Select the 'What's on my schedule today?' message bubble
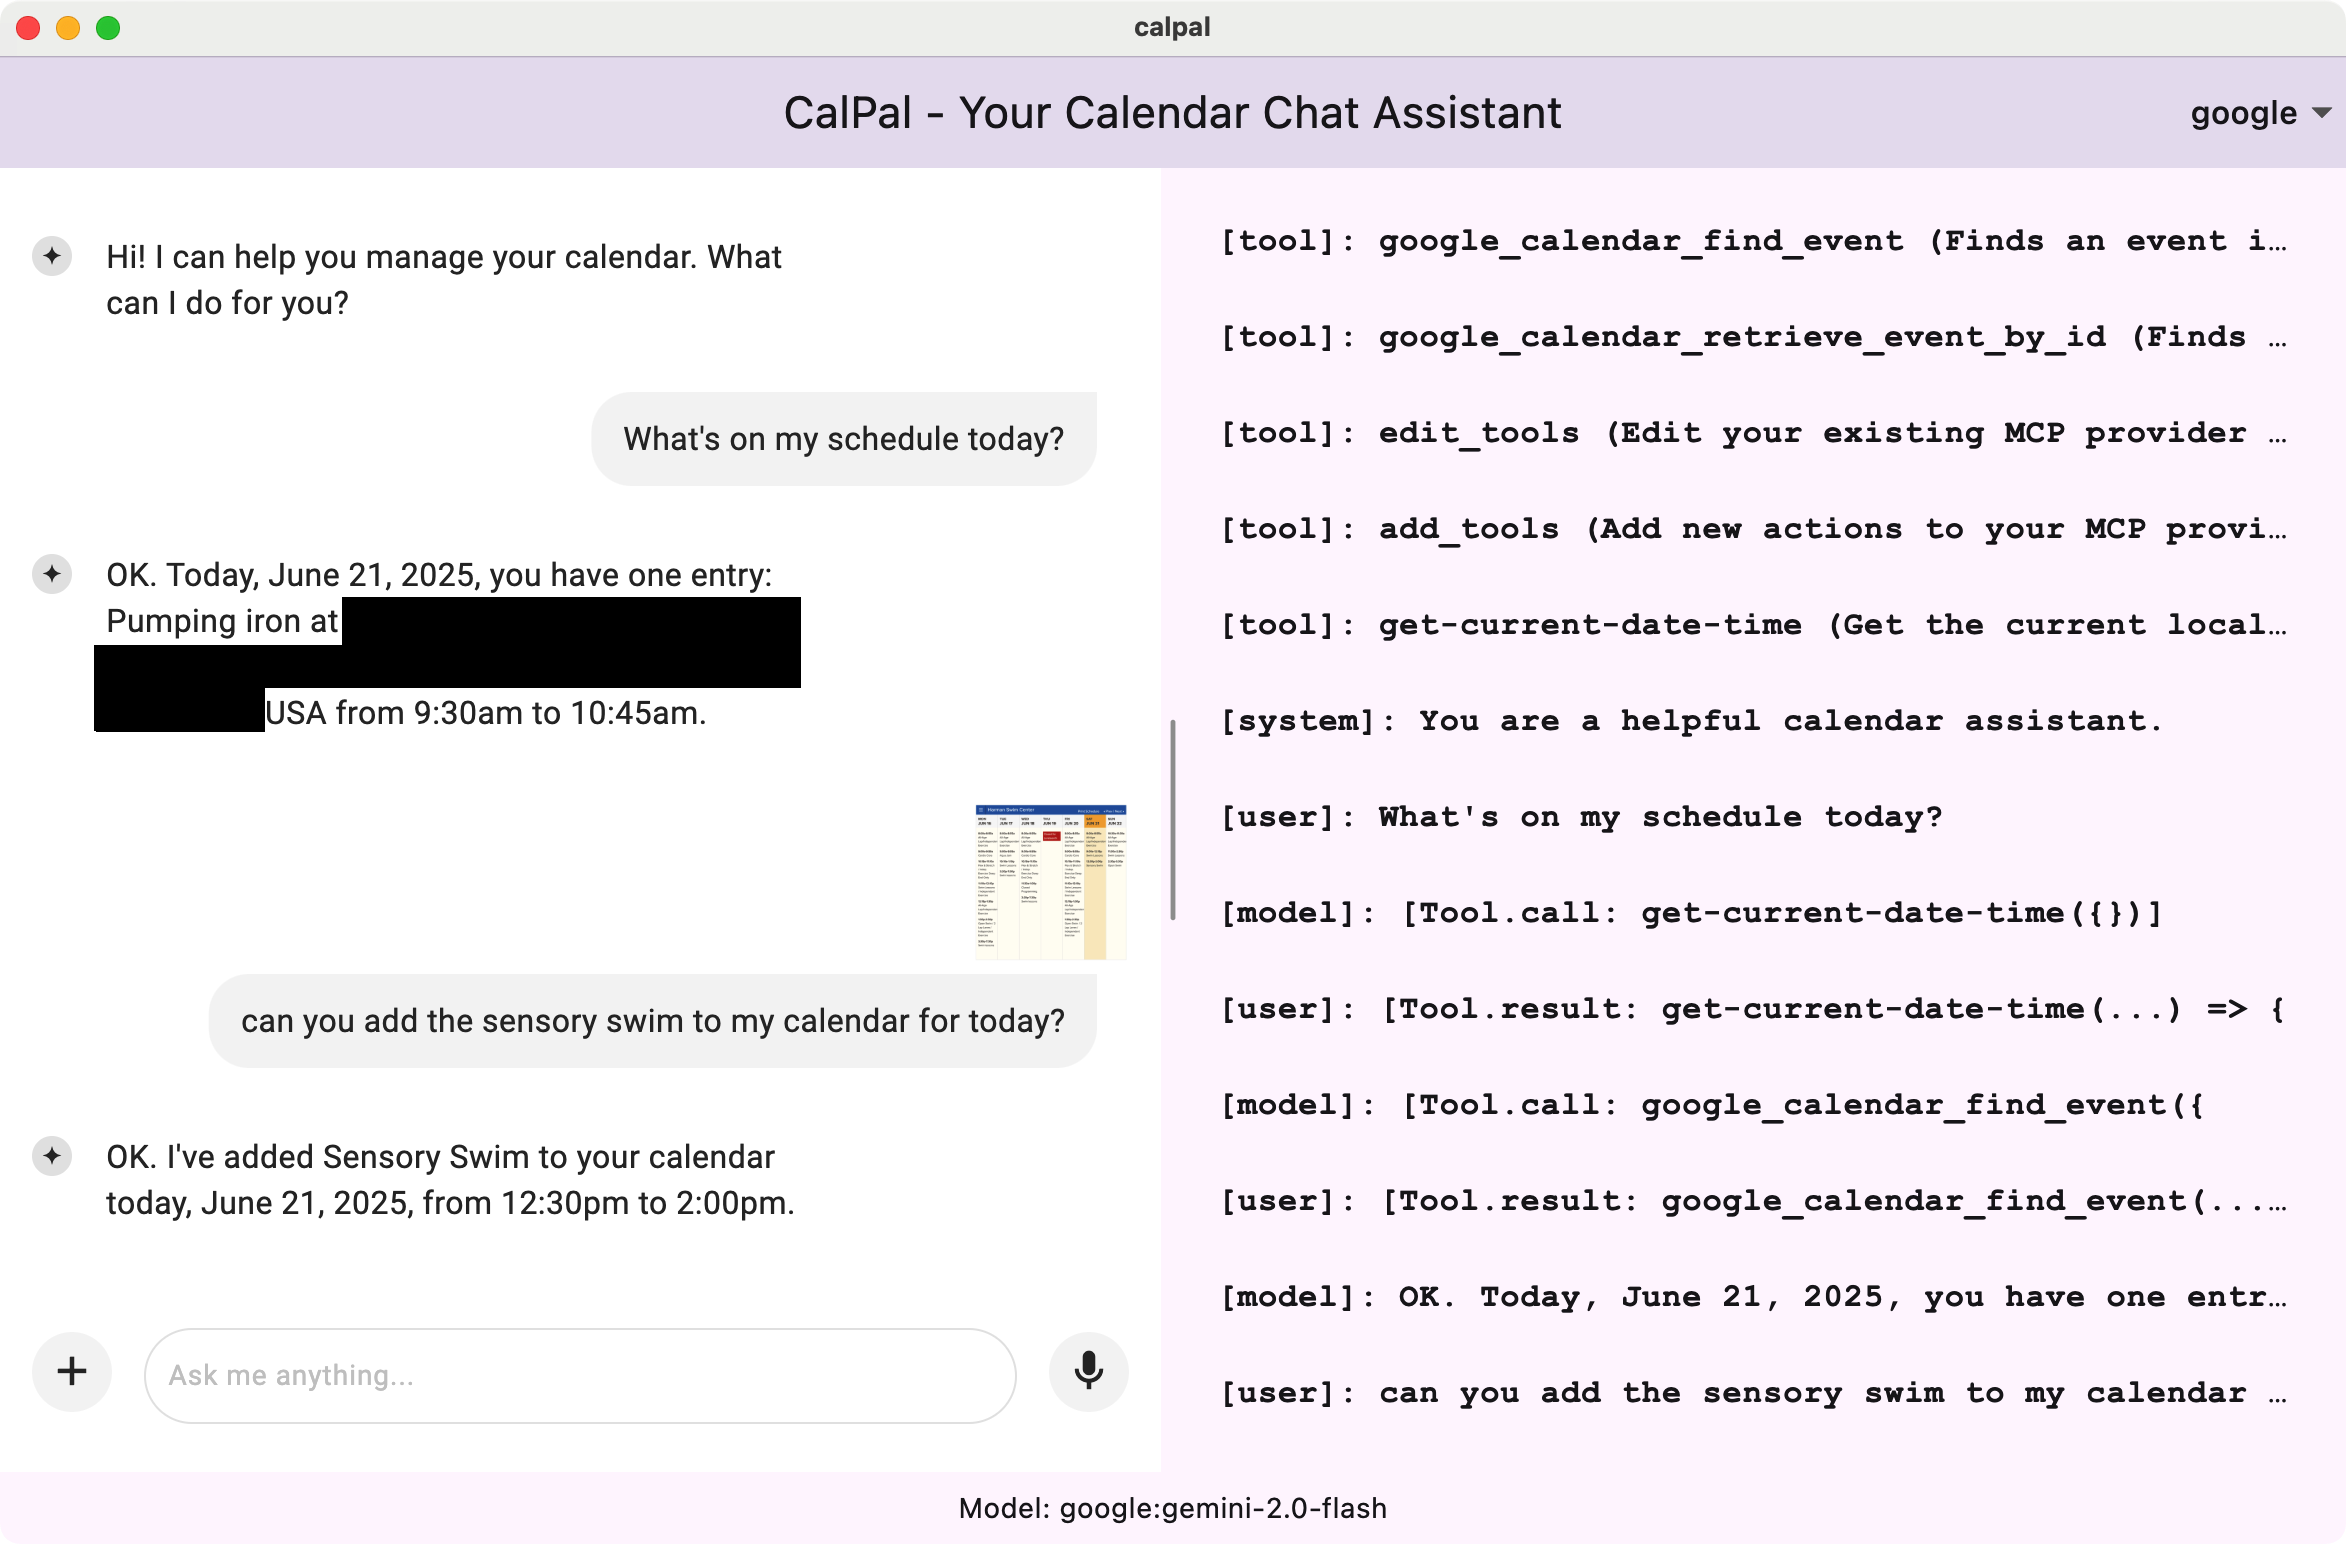Viewport: 2346px width, 1544px height. 843,438
